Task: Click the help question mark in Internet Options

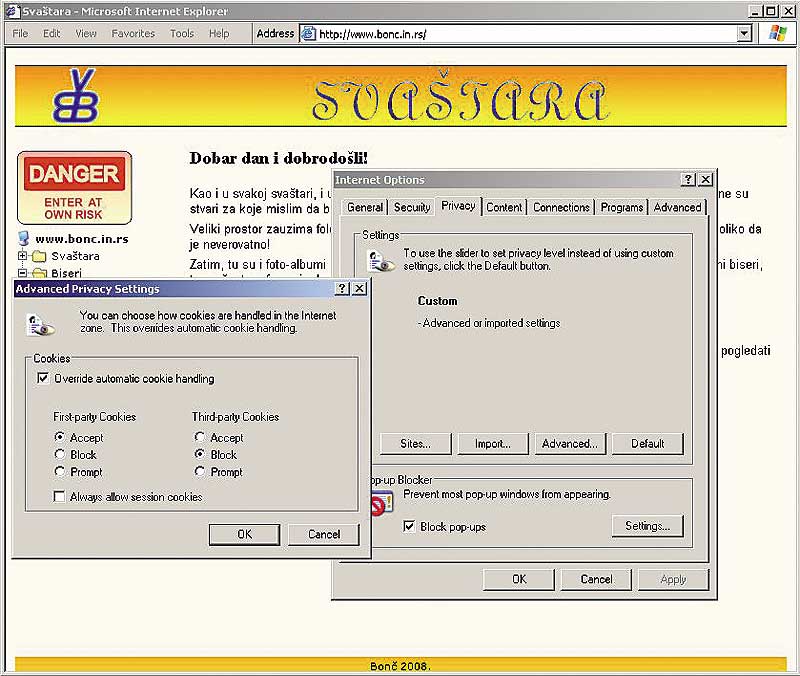Action: click(x=688, y=179)
